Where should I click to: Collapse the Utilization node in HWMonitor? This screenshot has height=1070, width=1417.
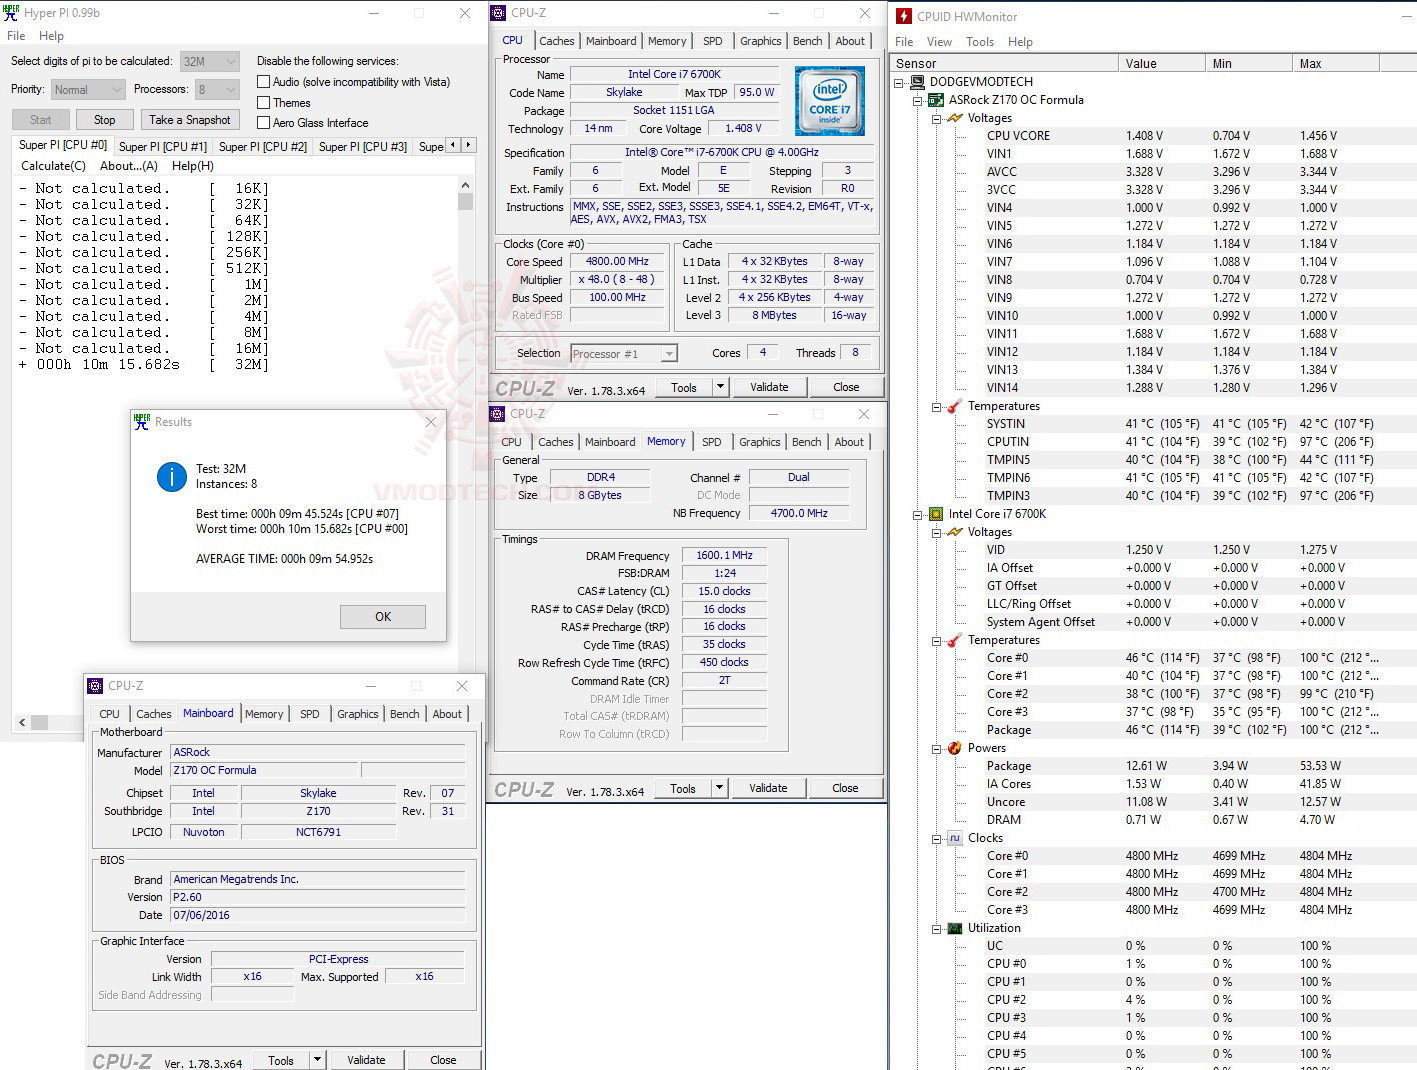tap(936, 928)
